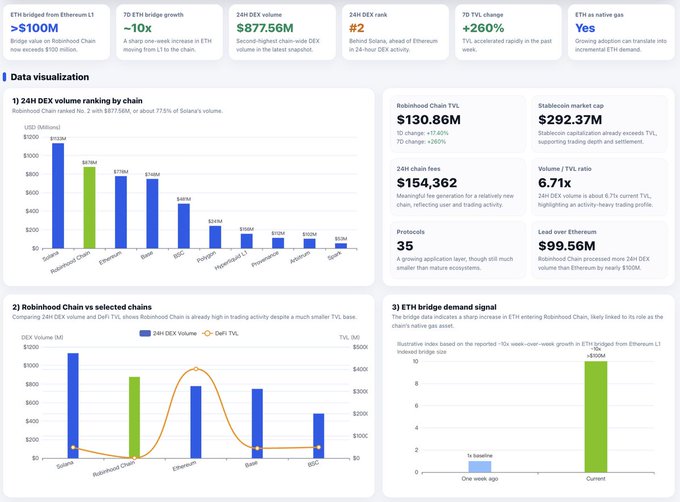Click the "+17.40%" 1D change value

coord(438,133)
